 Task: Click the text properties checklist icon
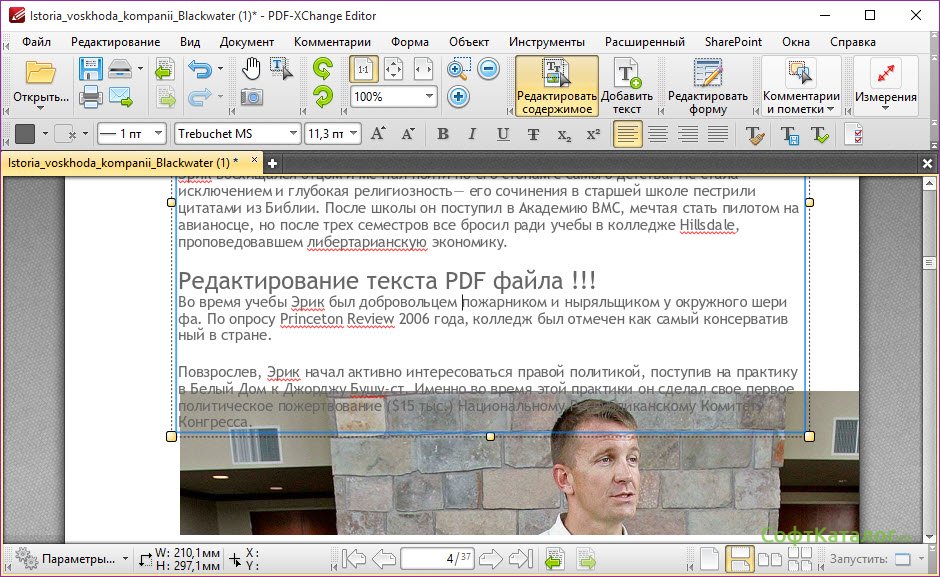tap(853, 134)
